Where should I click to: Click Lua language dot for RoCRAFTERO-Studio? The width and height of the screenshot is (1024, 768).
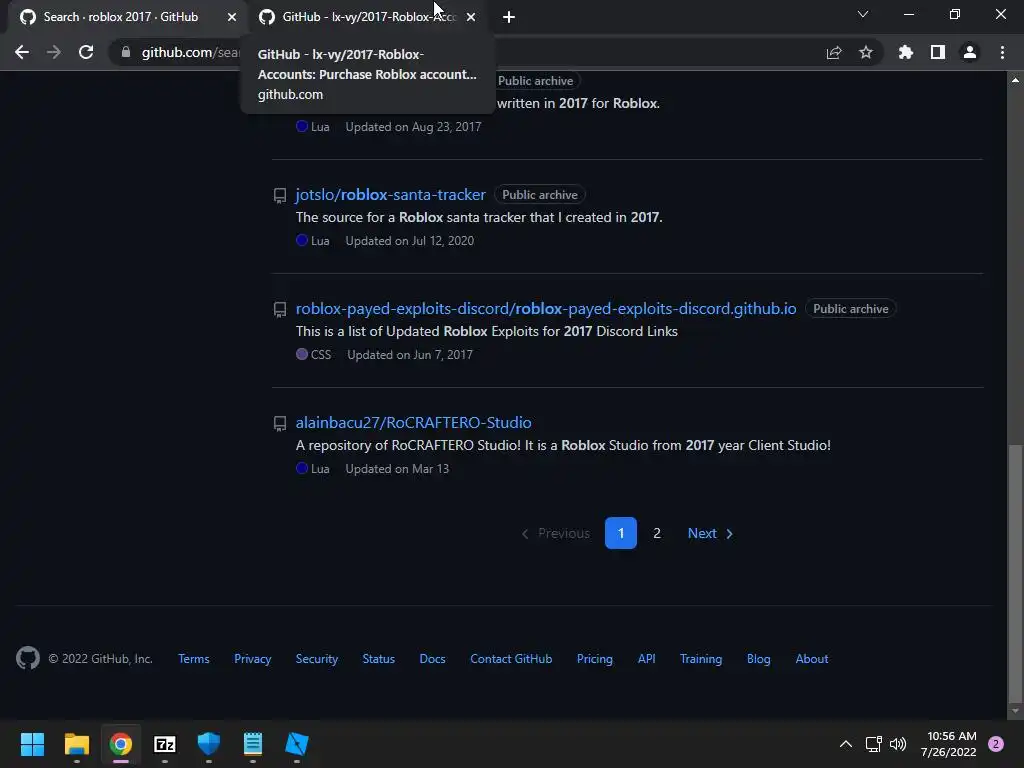click(x=302, y=468)
